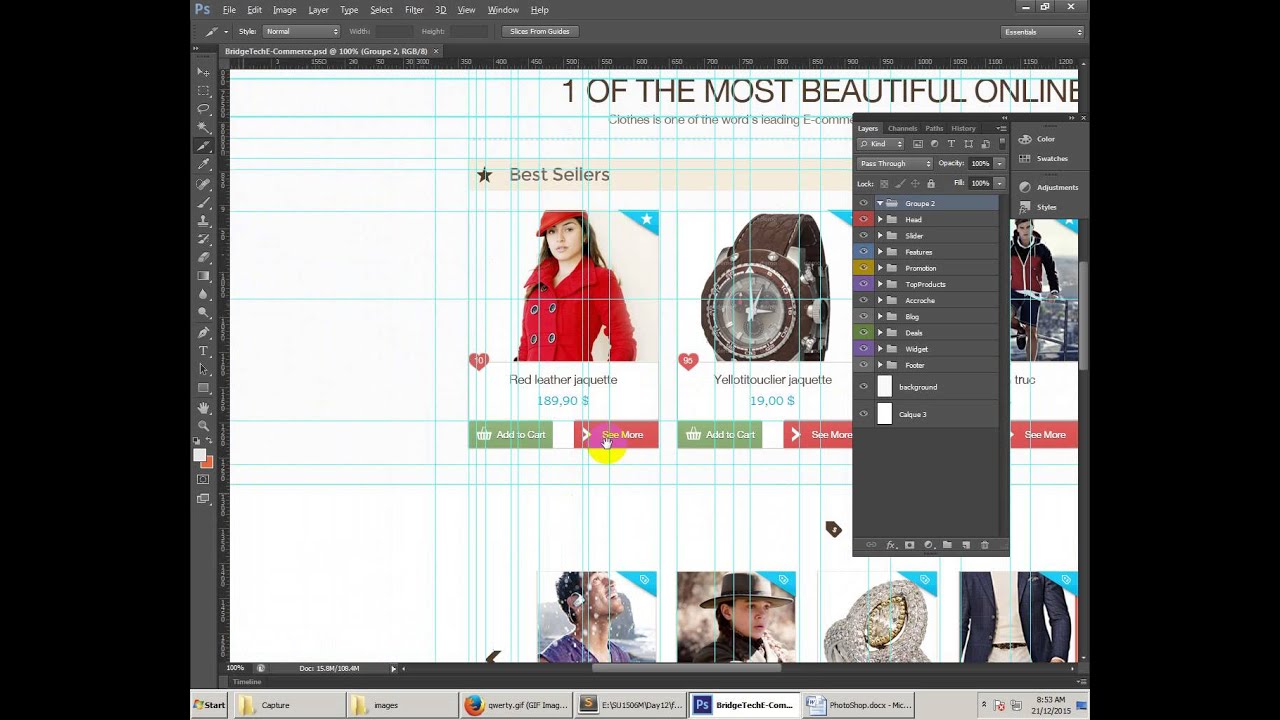Hide the Features group layer
Viewport: 1280px width, 720px height.
click(x=864, y=252)
